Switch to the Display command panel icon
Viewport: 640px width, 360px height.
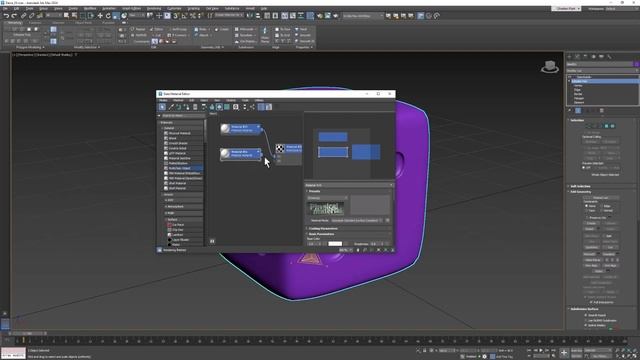tap(601, 57)
